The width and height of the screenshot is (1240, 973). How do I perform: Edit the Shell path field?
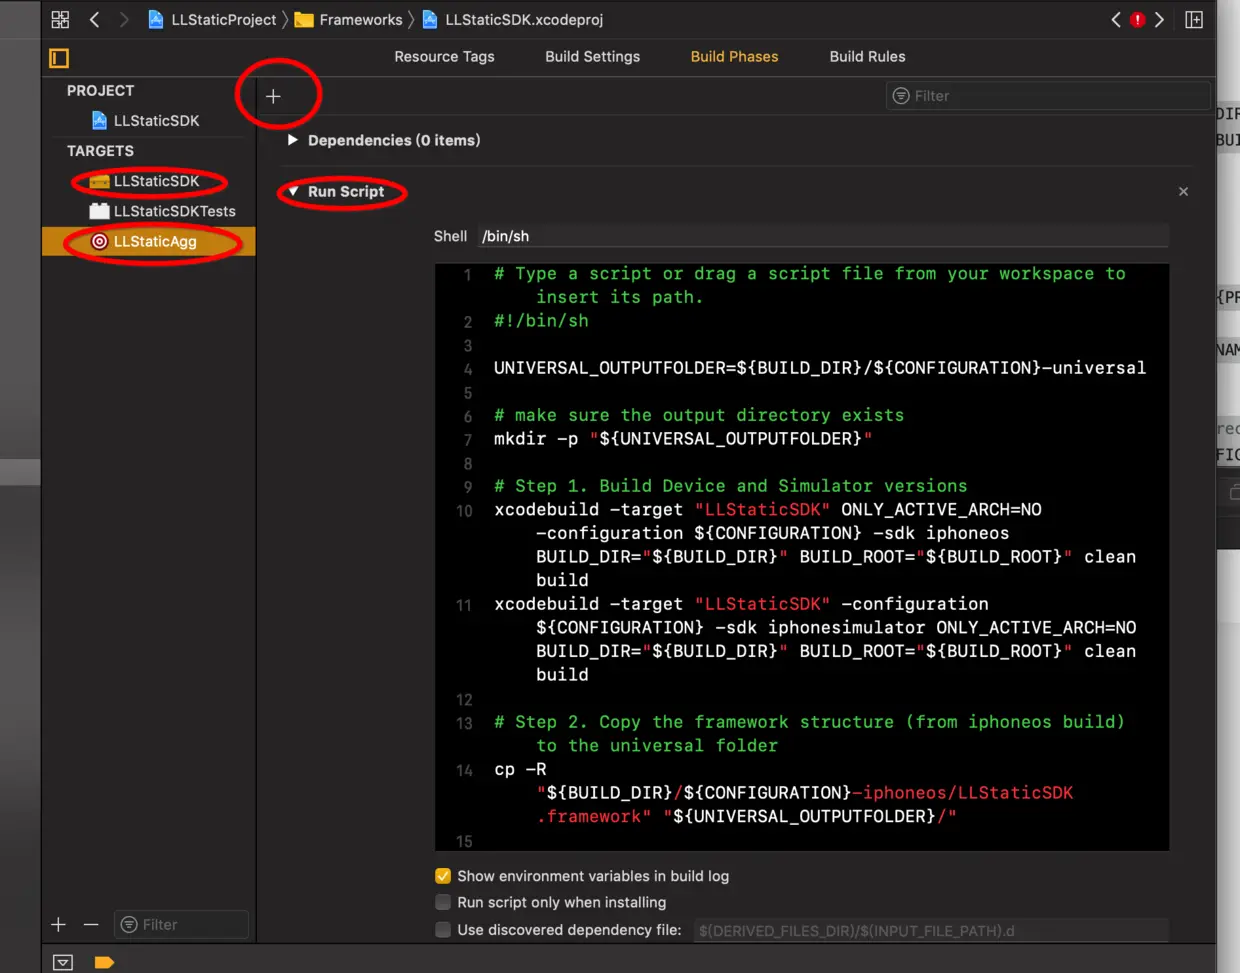(823, 236)
